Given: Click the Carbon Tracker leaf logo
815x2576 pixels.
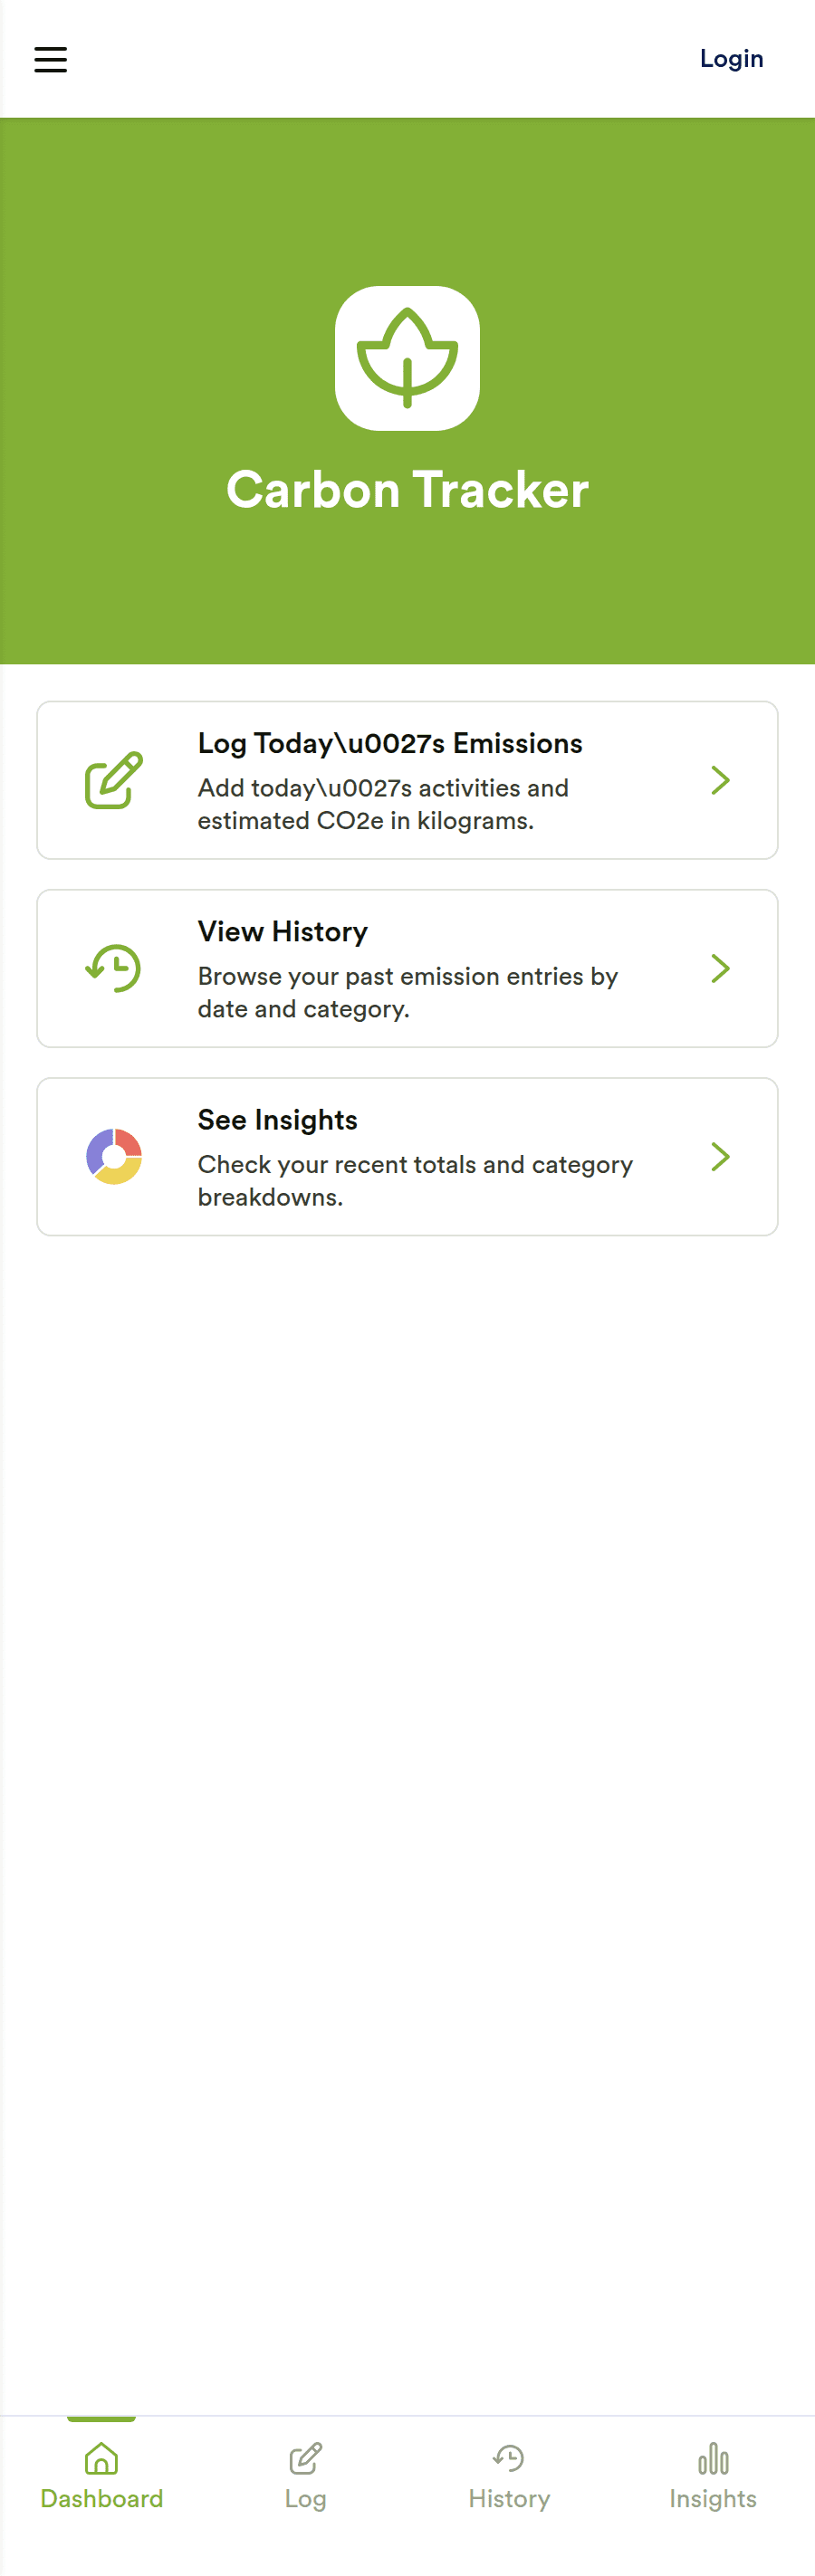Looking at the screenshot, I should coord(407,358).
